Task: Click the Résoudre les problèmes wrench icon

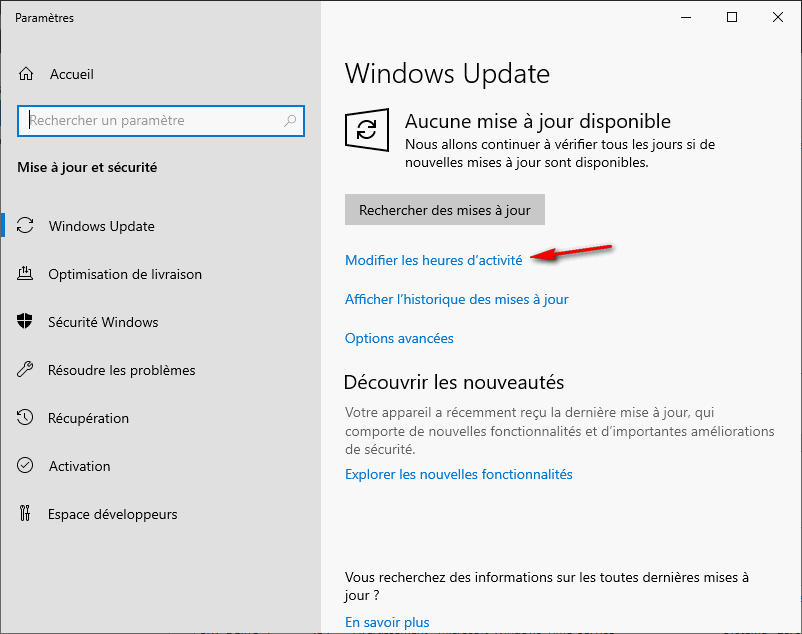Action: (x=27, y=370)
